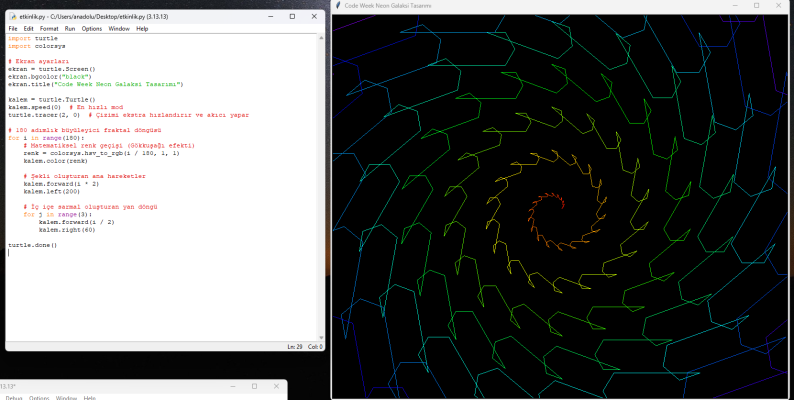Open Debug menu in bottom shell window

[x=14, y=398]
